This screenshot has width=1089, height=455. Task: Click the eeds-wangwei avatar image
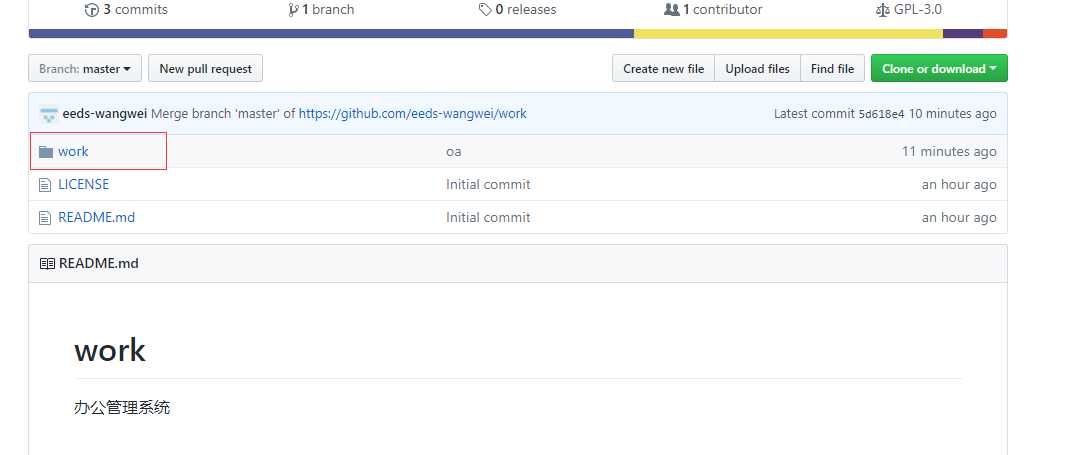coord(49,114)
